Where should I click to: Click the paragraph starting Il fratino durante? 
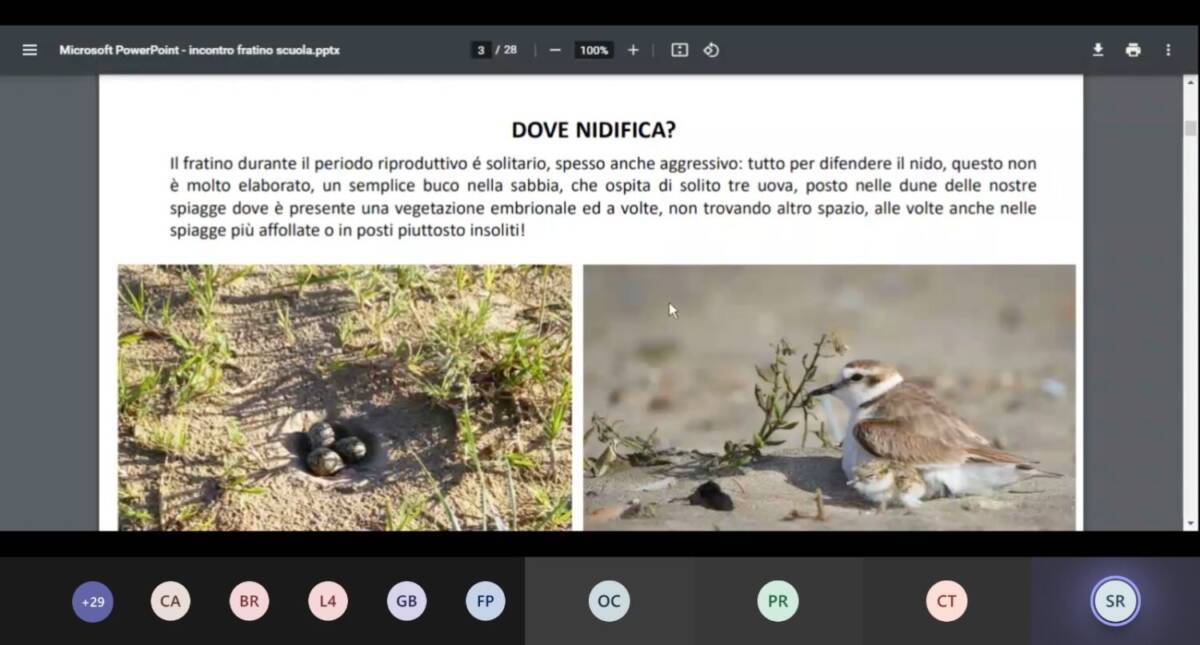[603, 197]
